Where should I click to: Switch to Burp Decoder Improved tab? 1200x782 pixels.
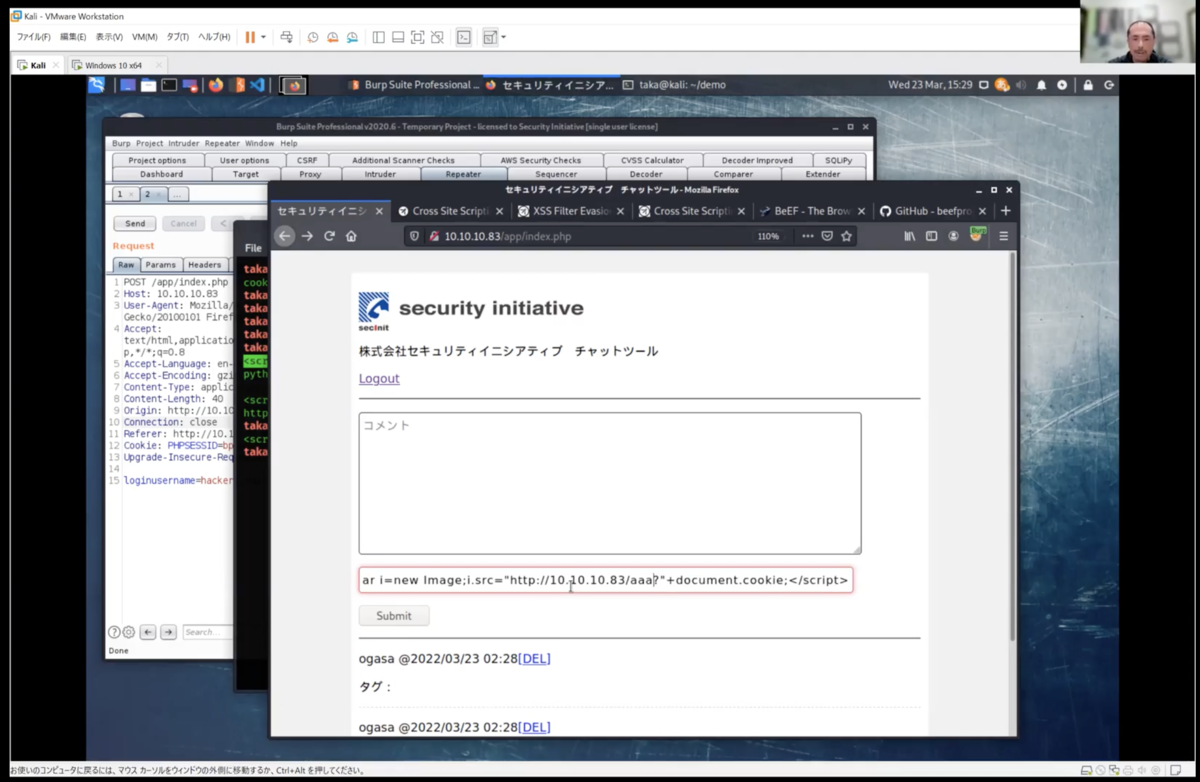point(755,160)
